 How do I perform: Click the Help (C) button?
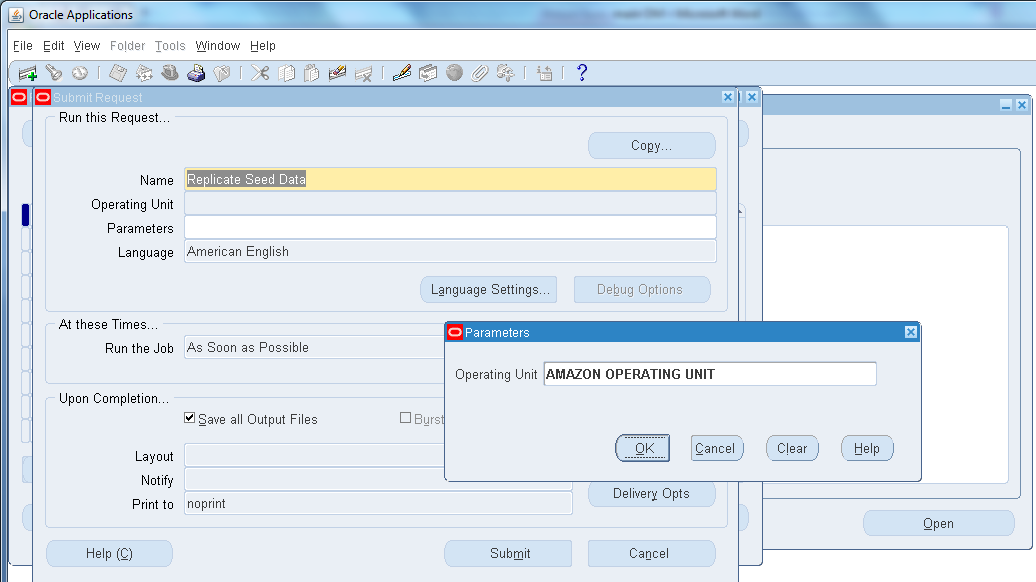point(110,554)
